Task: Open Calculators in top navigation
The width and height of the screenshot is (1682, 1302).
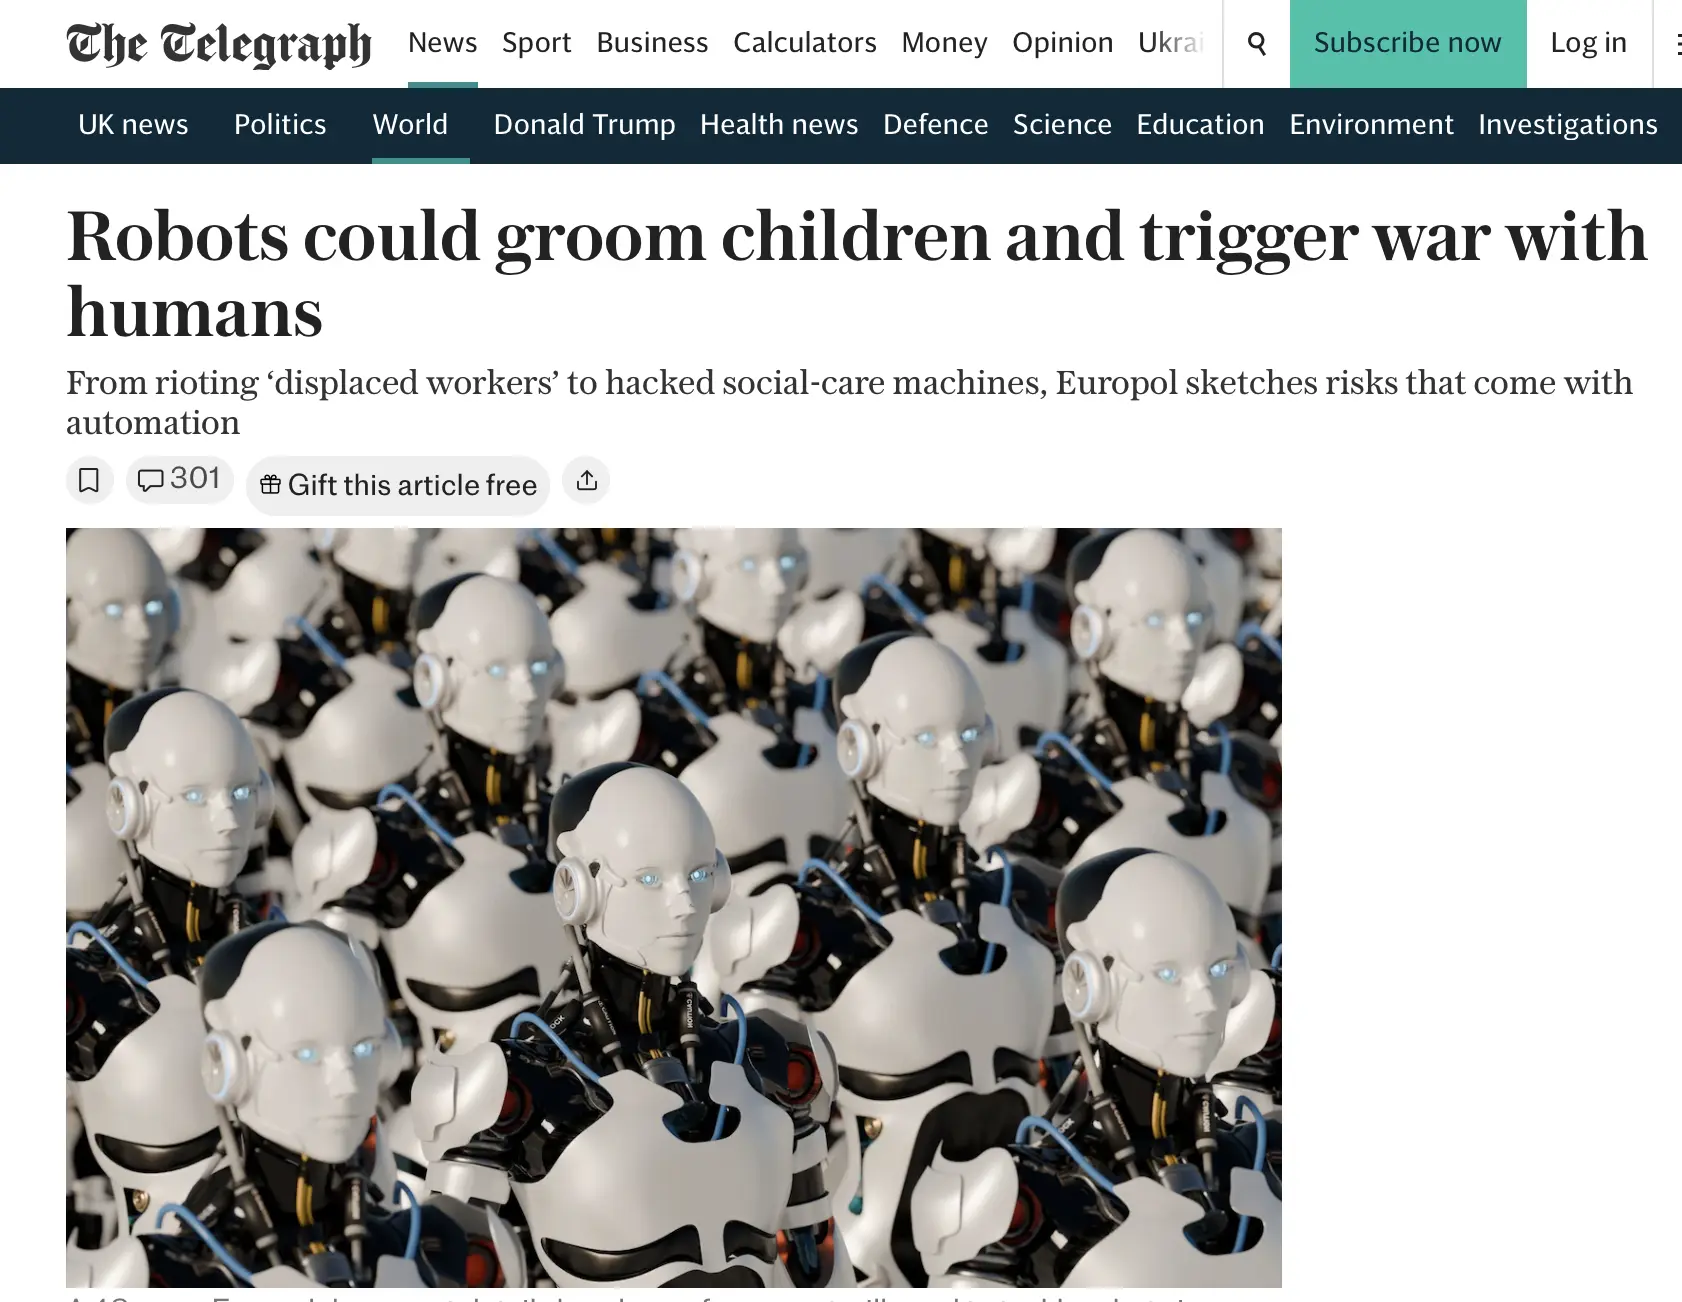Action: [x=804, y=43]
